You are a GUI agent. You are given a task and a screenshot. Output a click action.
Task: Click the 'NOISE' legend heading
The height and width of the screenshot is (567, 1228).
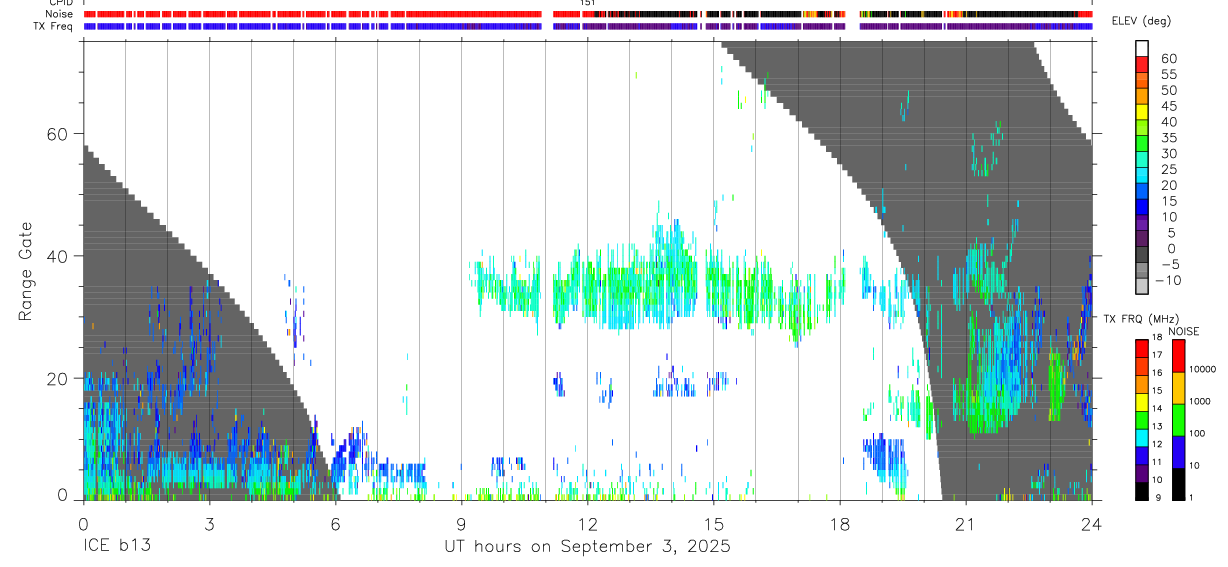1183,331
